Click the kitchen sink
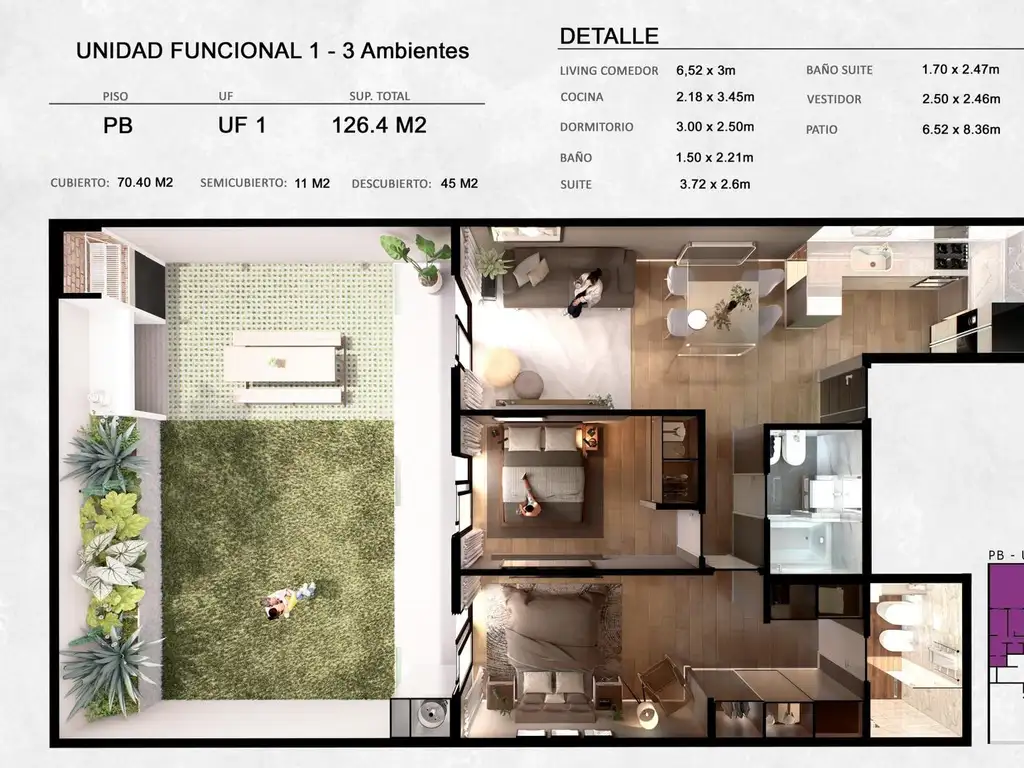 [x=870, y=257]
